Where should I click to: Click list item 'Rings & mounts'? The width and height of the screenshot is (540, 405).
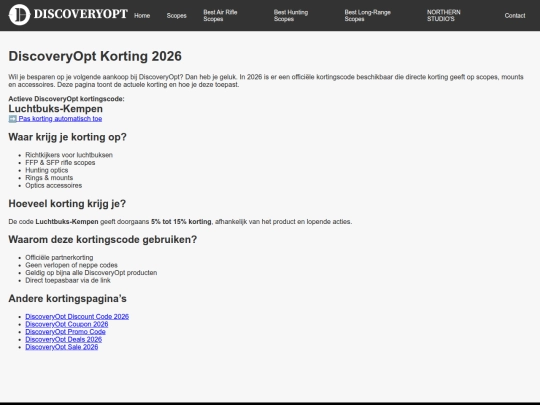pyautogui.click(x=49, y=178)
